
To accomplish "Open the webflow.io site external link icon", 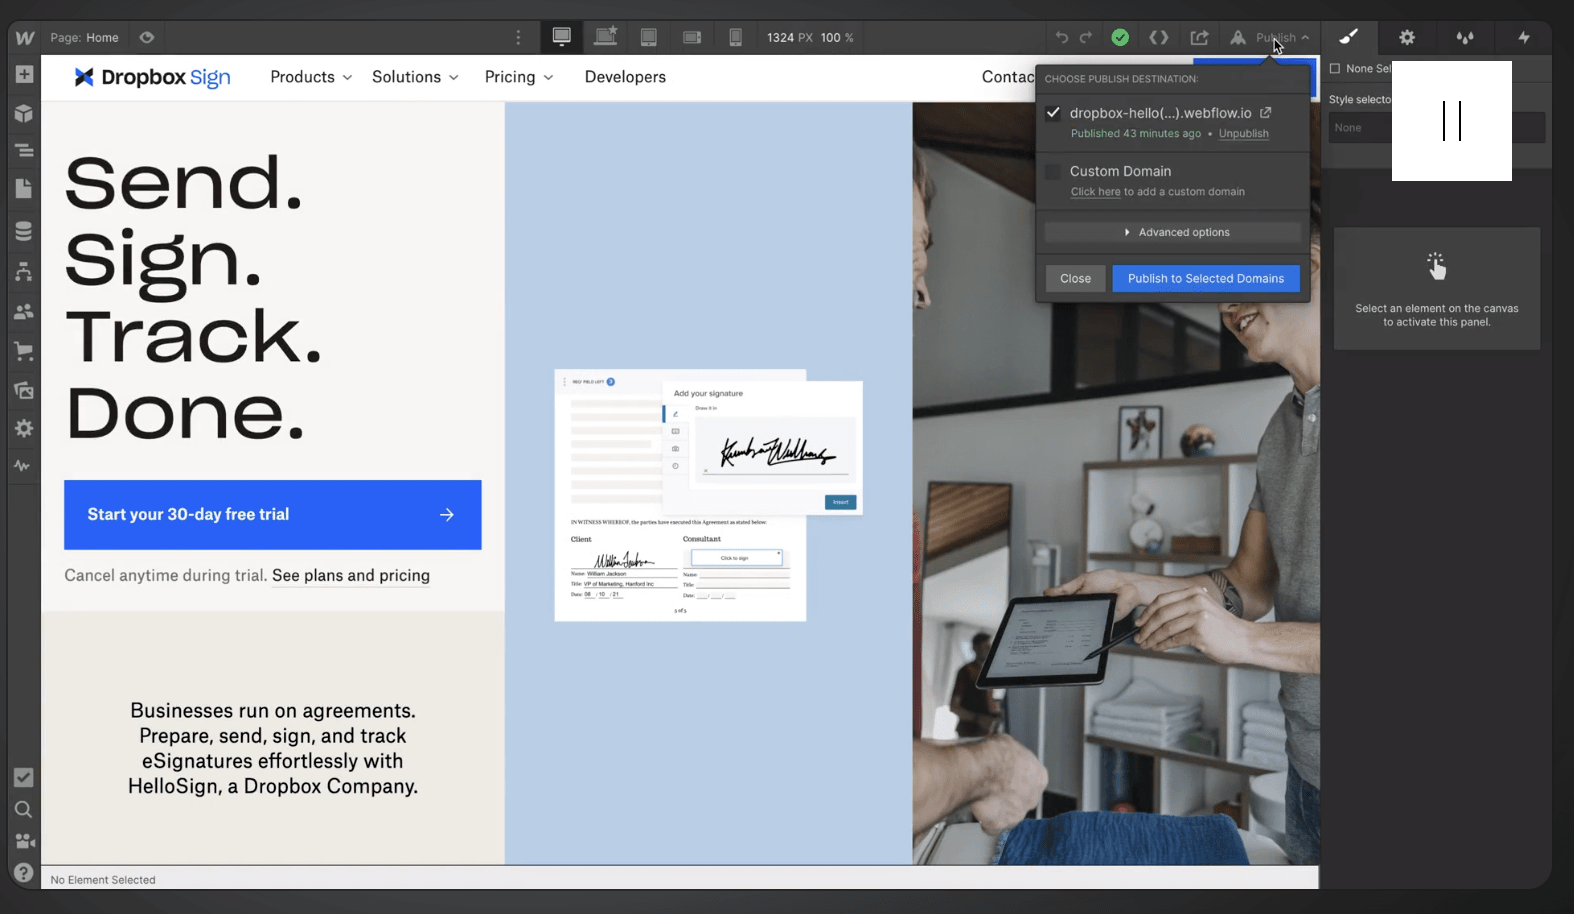I will [1265, 112].
